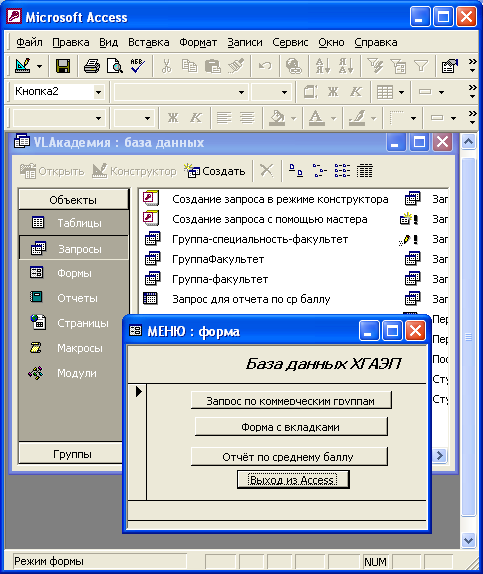Click the Cut scissors icon

click(167, 66)
